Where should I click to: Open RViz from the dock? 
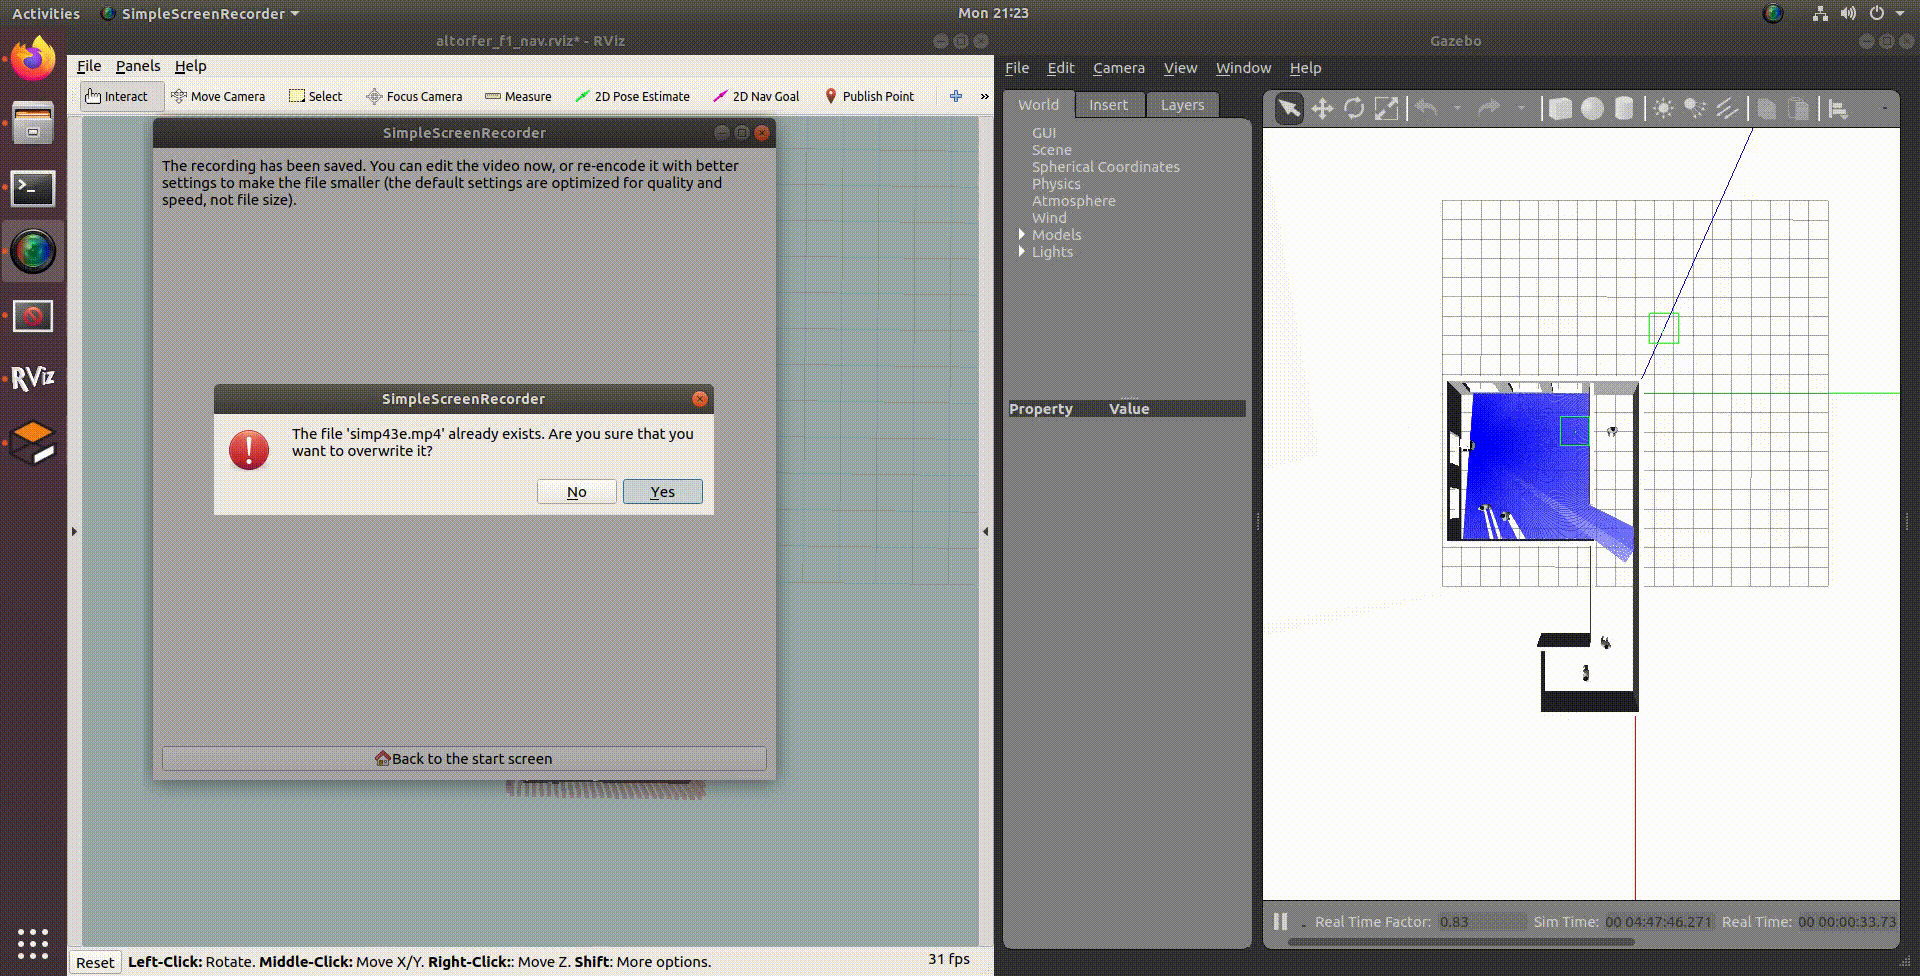[33, 378]
